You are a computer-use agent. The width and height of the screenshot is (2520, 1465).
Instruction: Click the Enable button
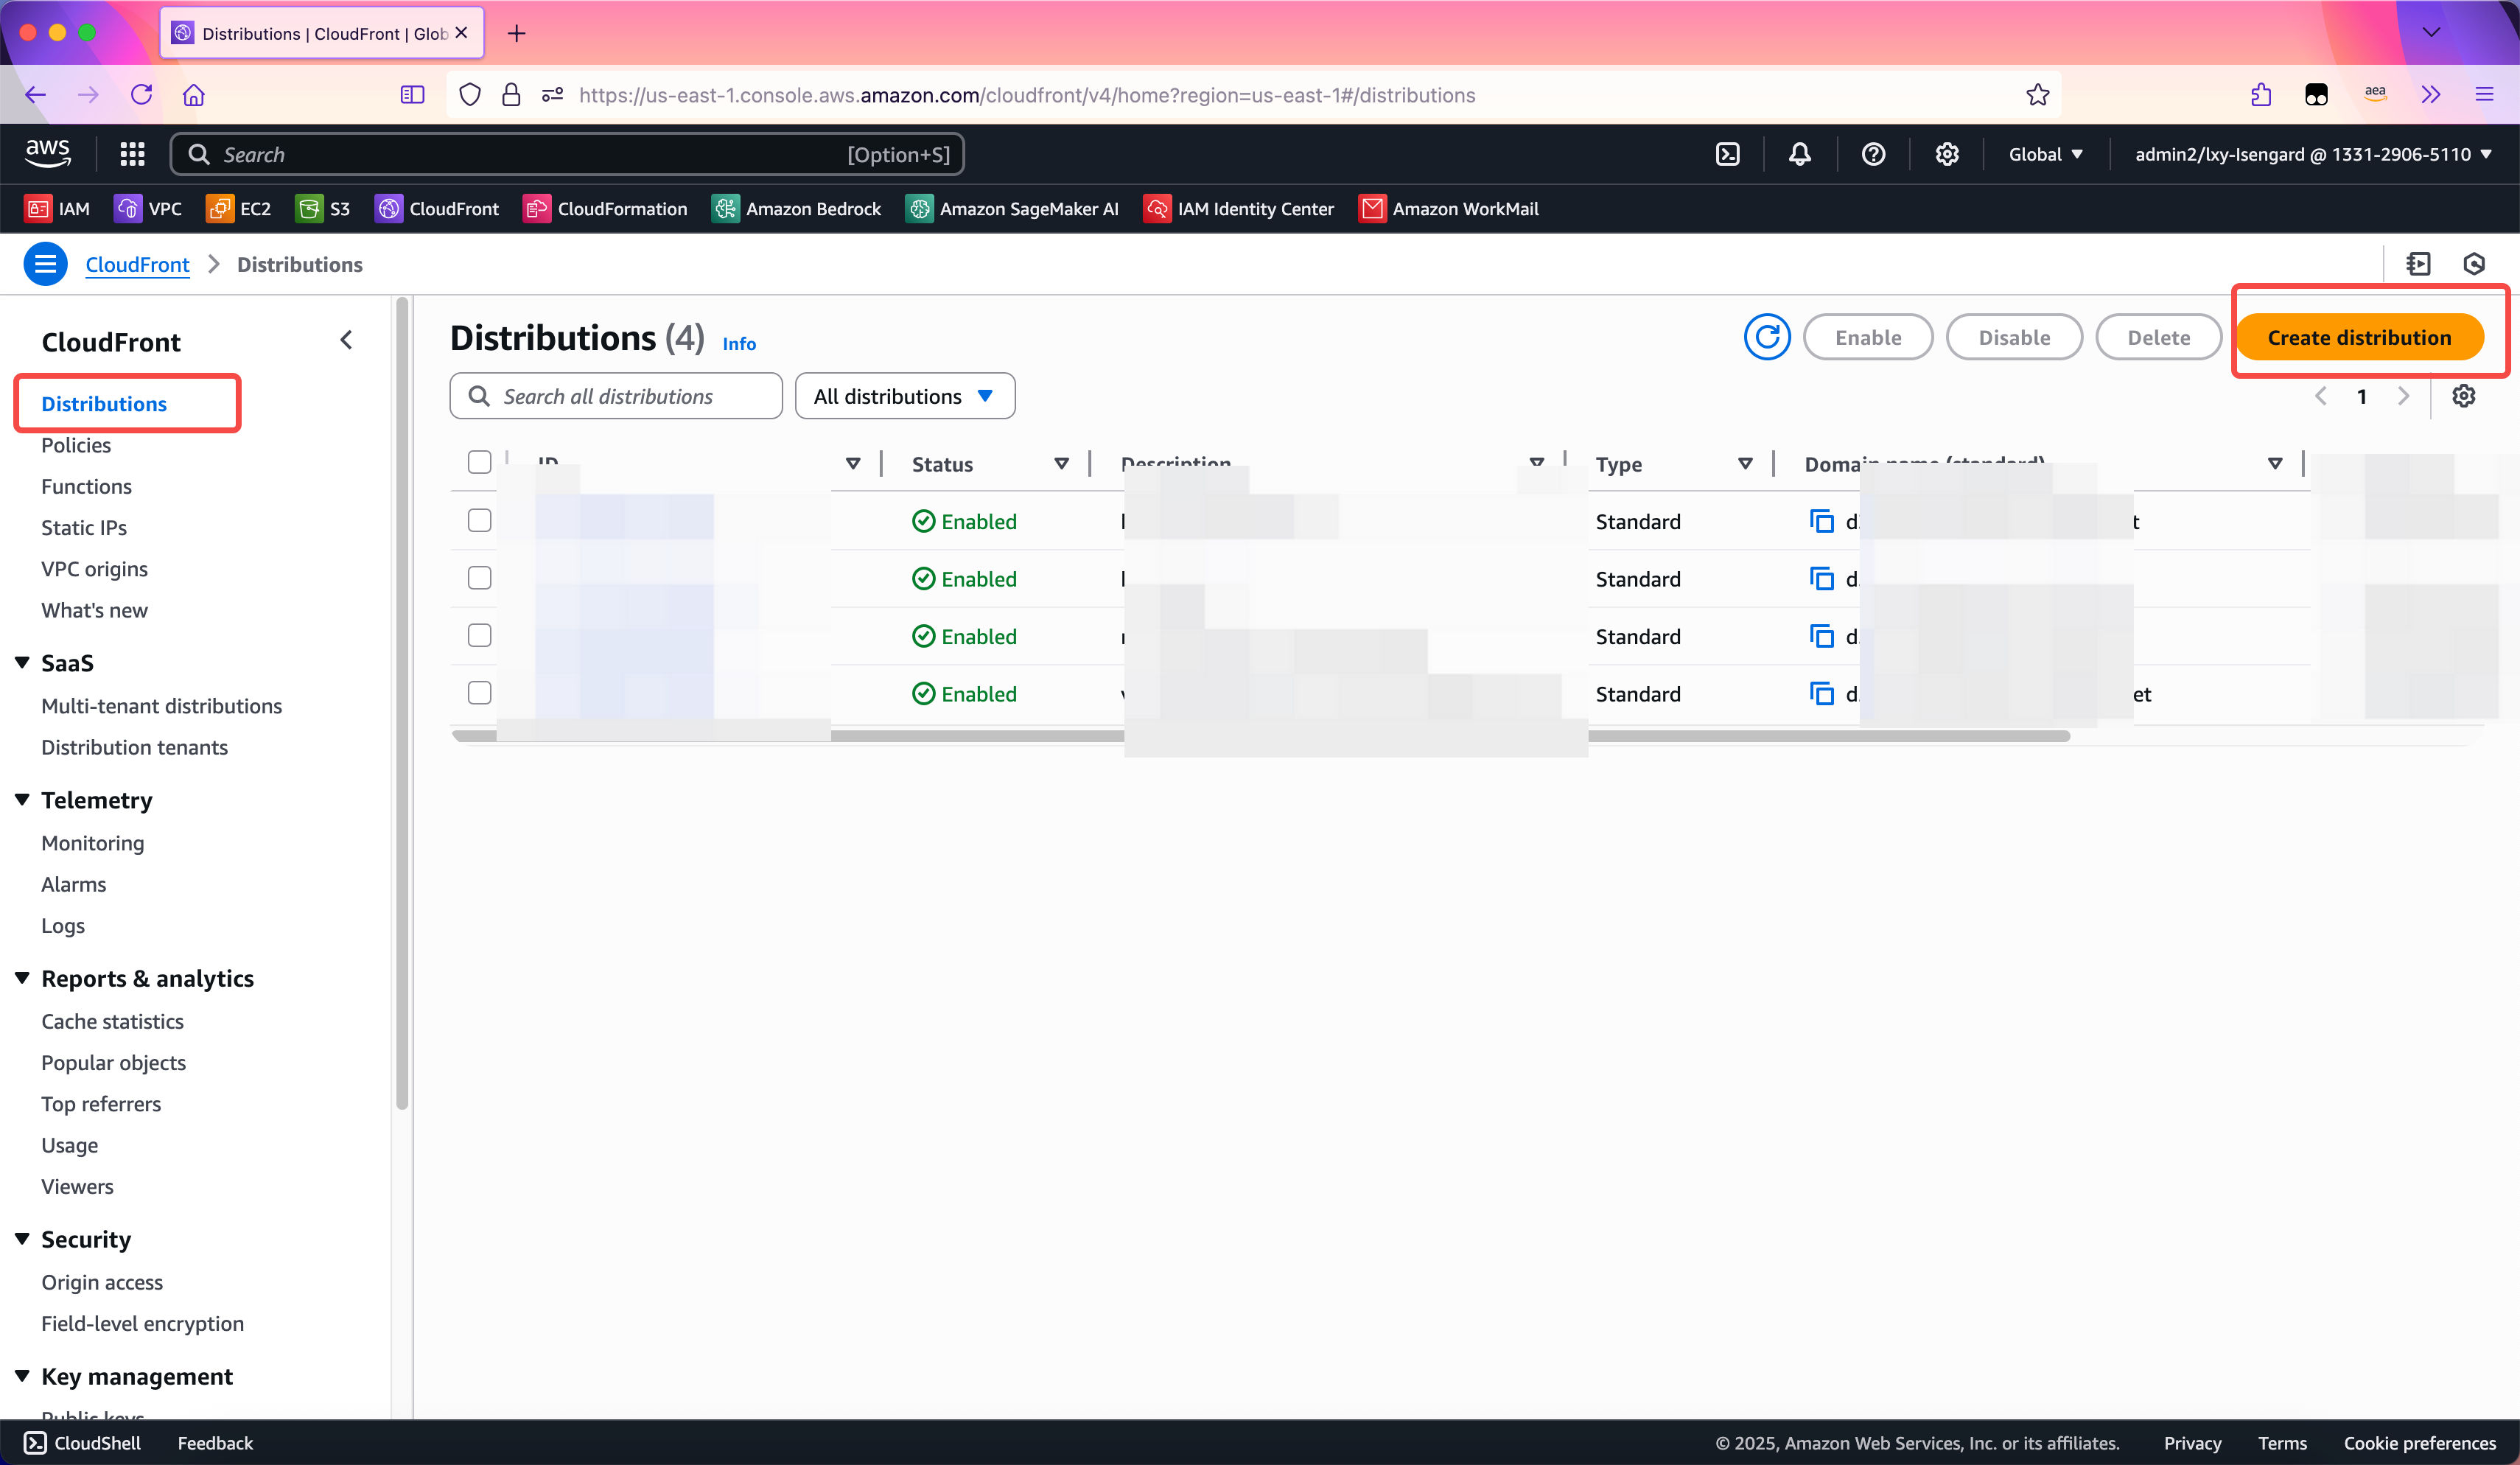point(1867,337)
